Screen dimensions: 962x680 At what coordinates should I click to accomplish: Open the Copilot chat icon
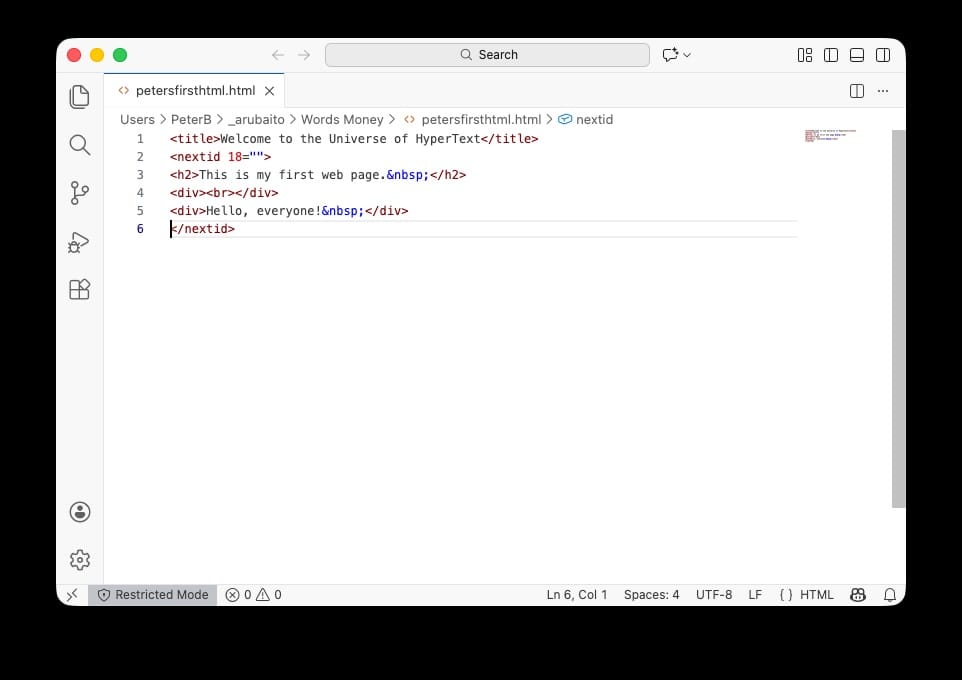click(670, 55)
